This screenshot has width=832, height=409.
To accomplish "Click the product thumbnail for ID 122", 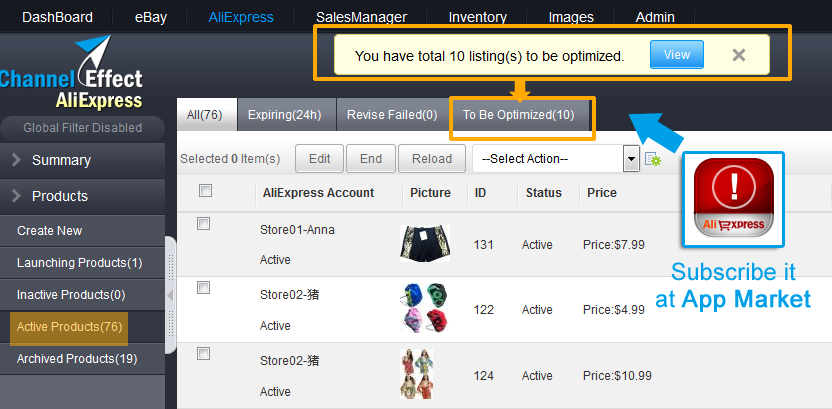I will (425, 308).
